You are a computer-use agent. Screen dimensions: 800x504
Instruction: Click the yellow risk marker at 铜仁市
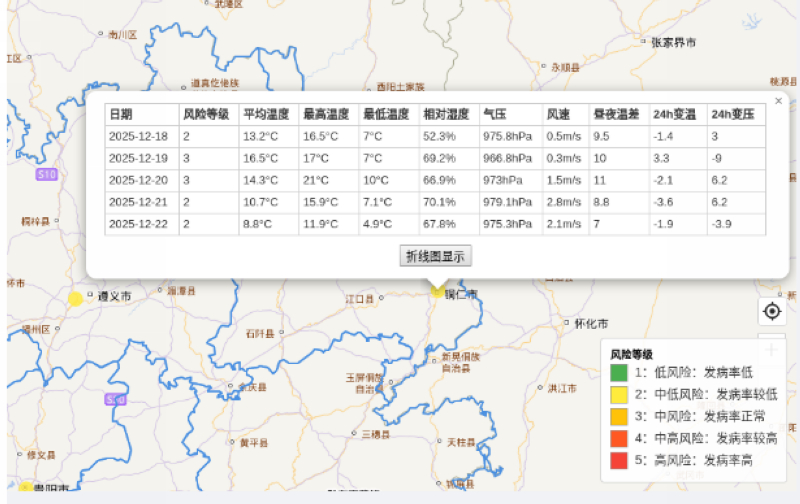click(437, 292)
